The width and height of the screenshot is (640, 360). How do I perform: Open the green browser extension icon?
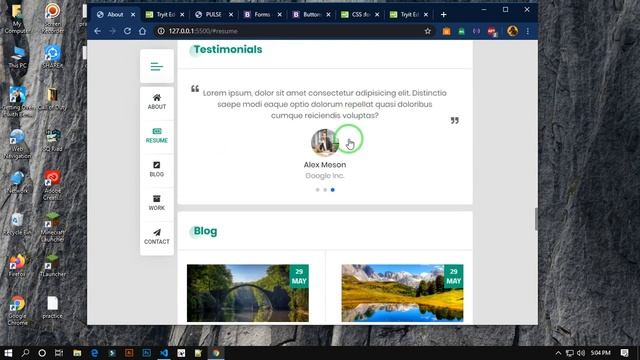461,31
